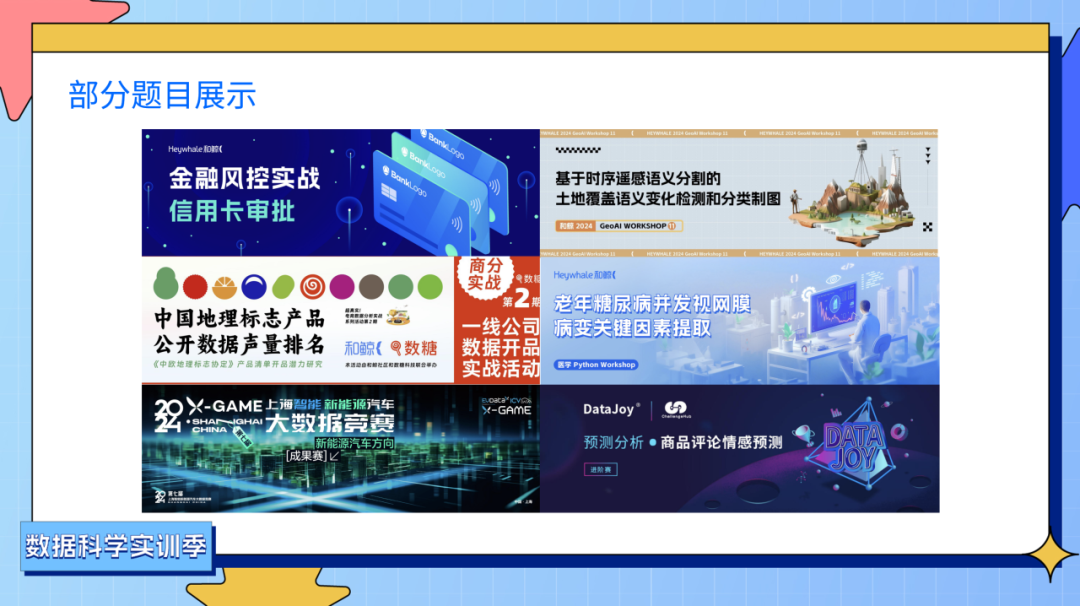
Task: Select the DataJoy 商品评论情感预测 banner
Action: point(739,448)
